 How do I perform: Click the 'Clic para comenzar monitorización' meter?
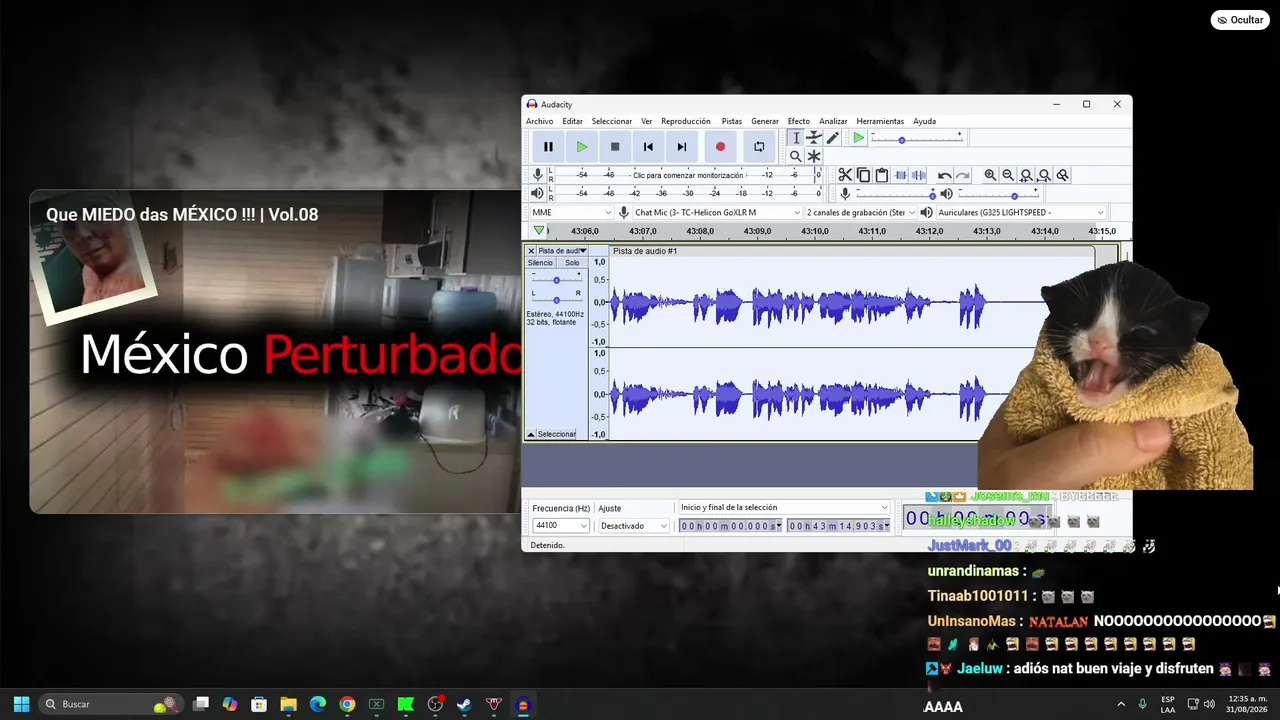click(686, 175)
